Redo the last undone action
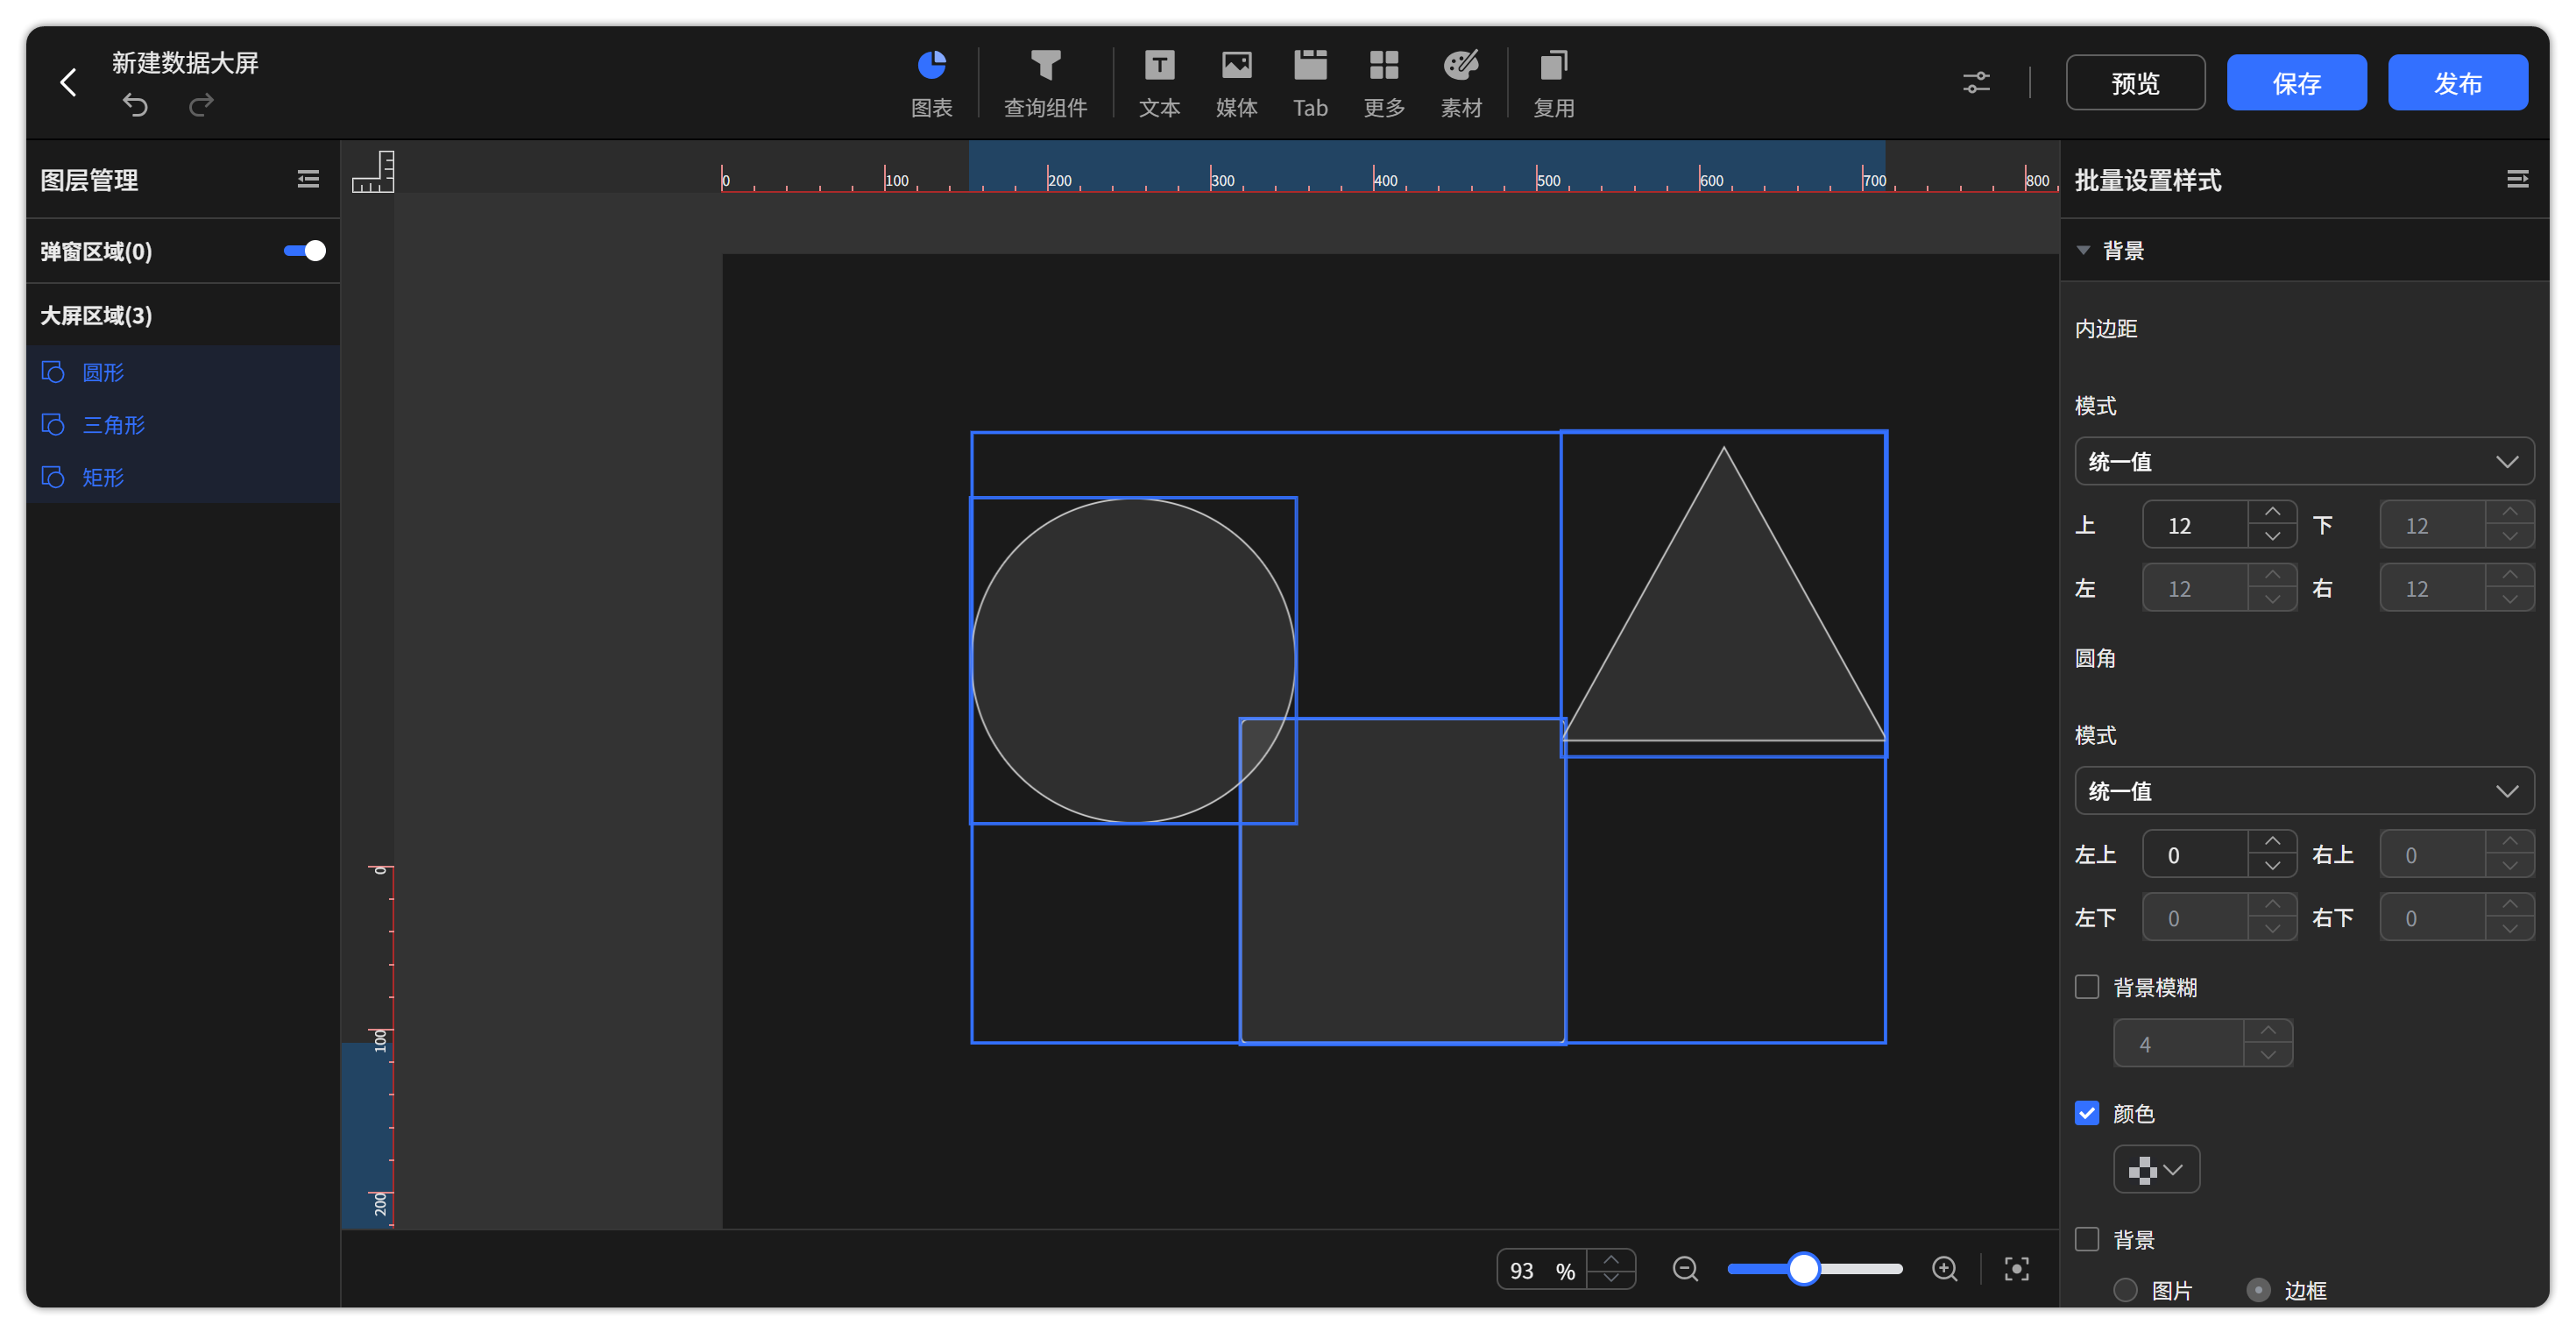The height and width of the screenshot is (1325, 2576). click(202, 105)
